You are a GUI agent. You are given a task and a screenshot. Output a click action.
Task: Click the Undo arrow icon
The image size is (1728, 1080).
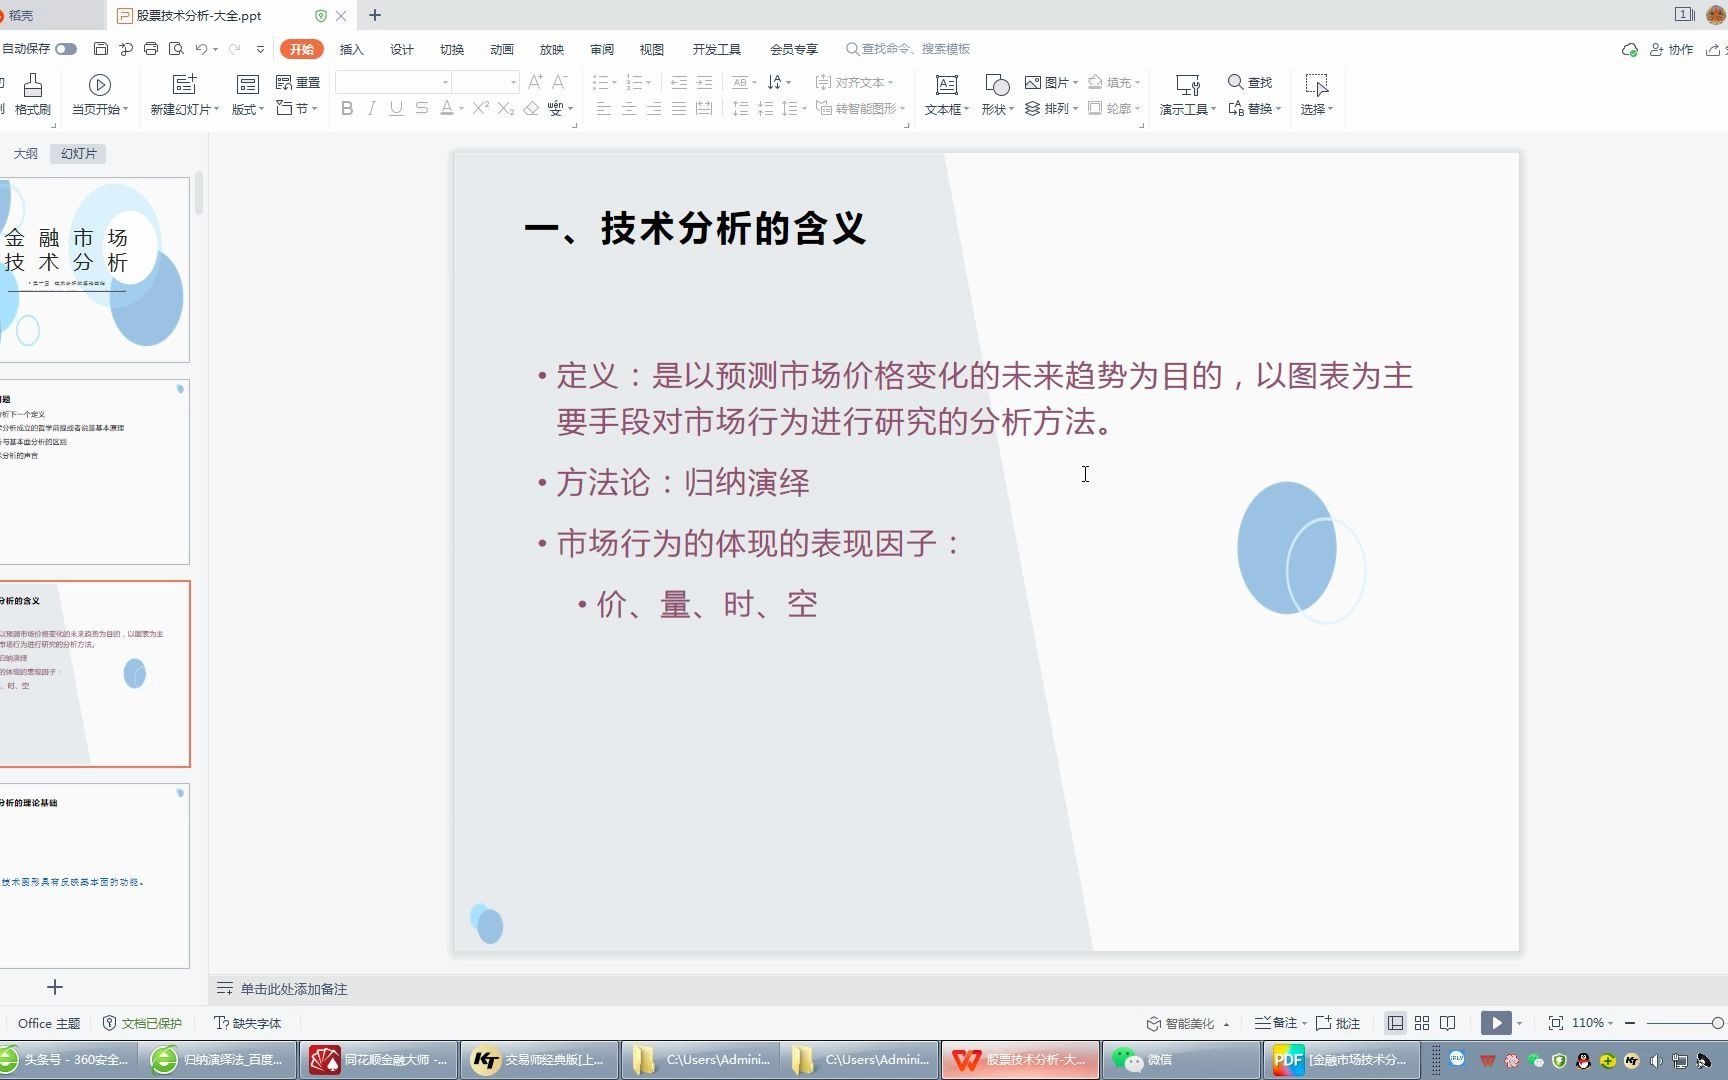click(x=201, y=49)
